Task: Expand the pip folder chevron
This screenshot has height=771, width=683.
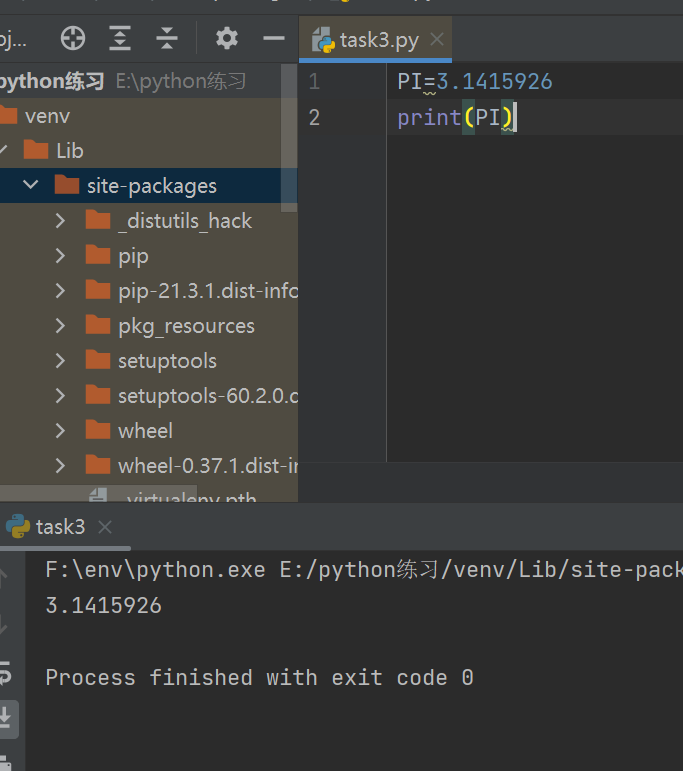Action: [60, 256]
